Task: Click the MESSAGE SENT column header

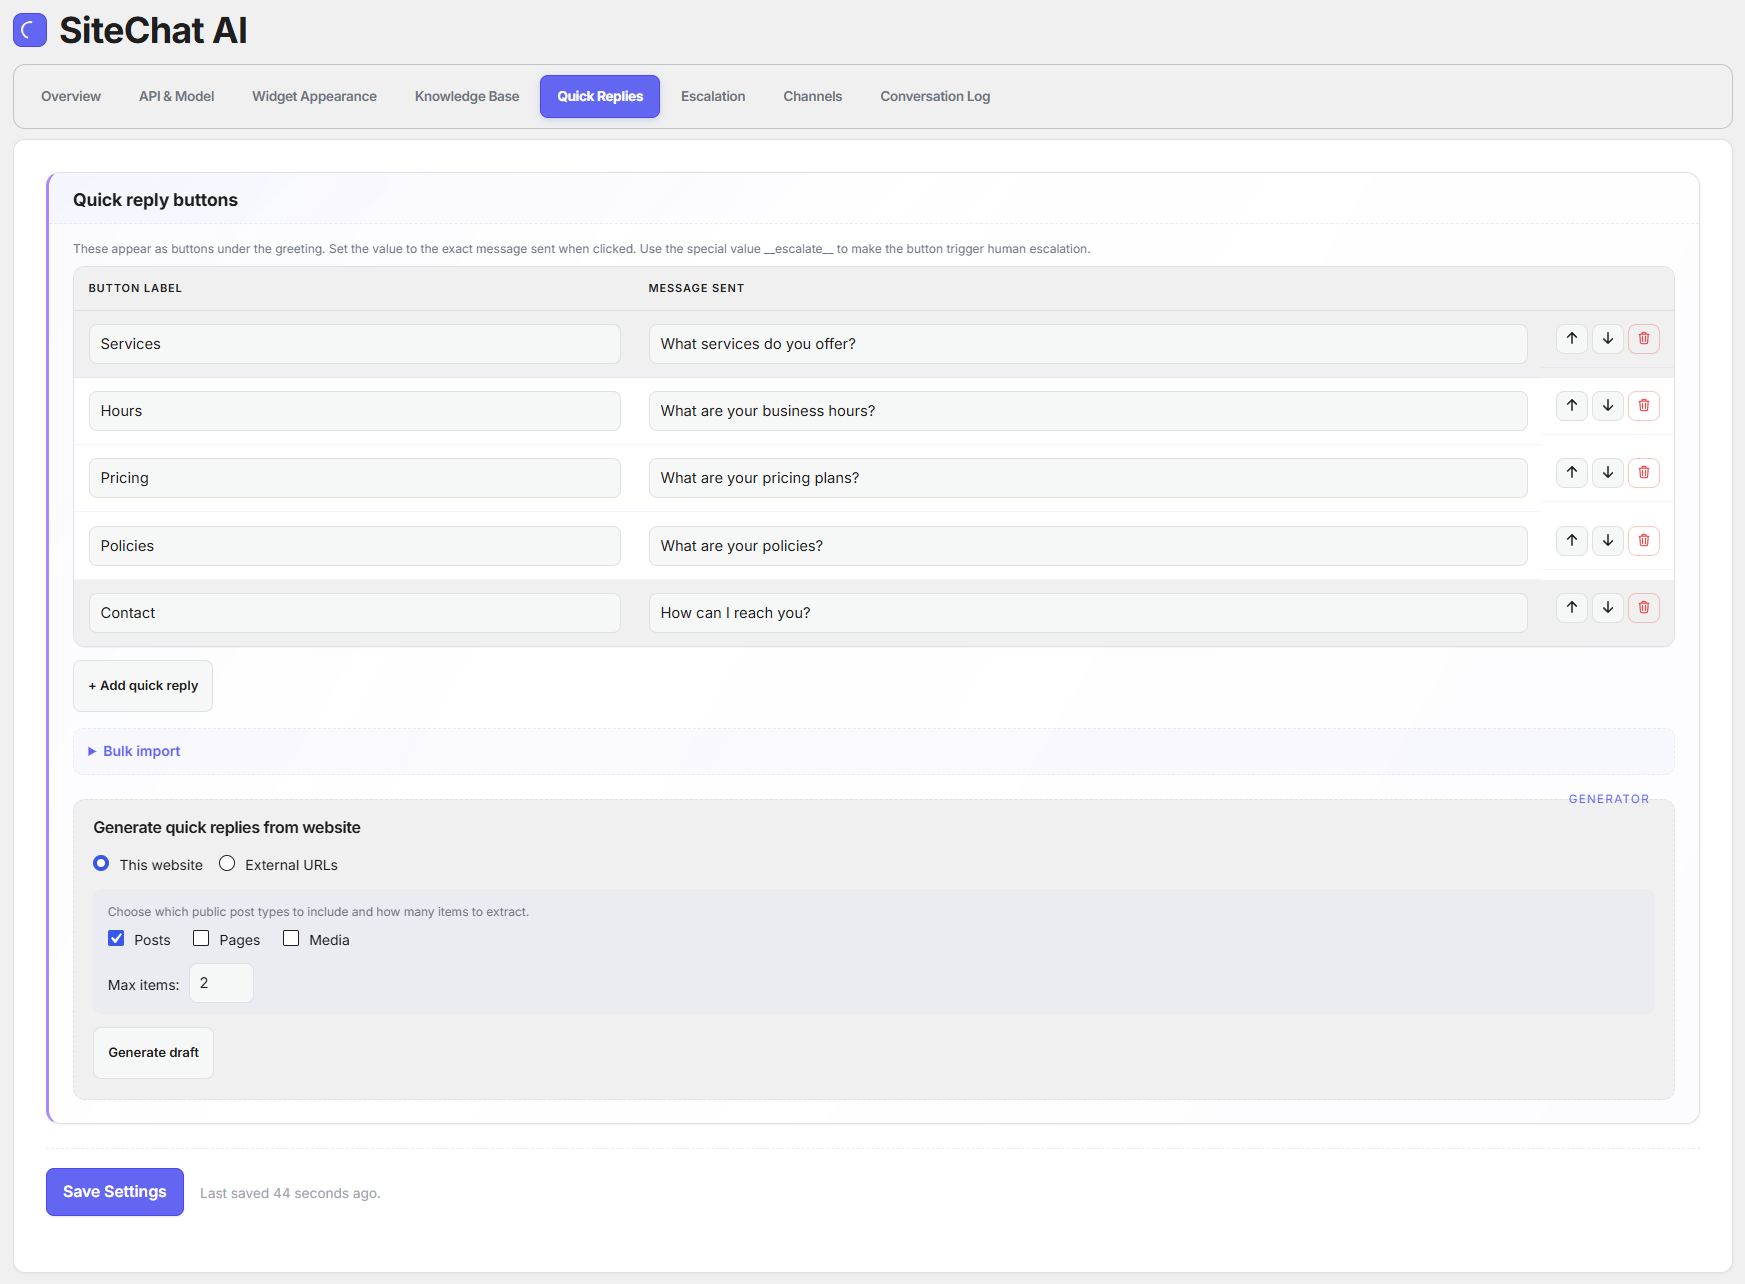Action: [696, 288]
